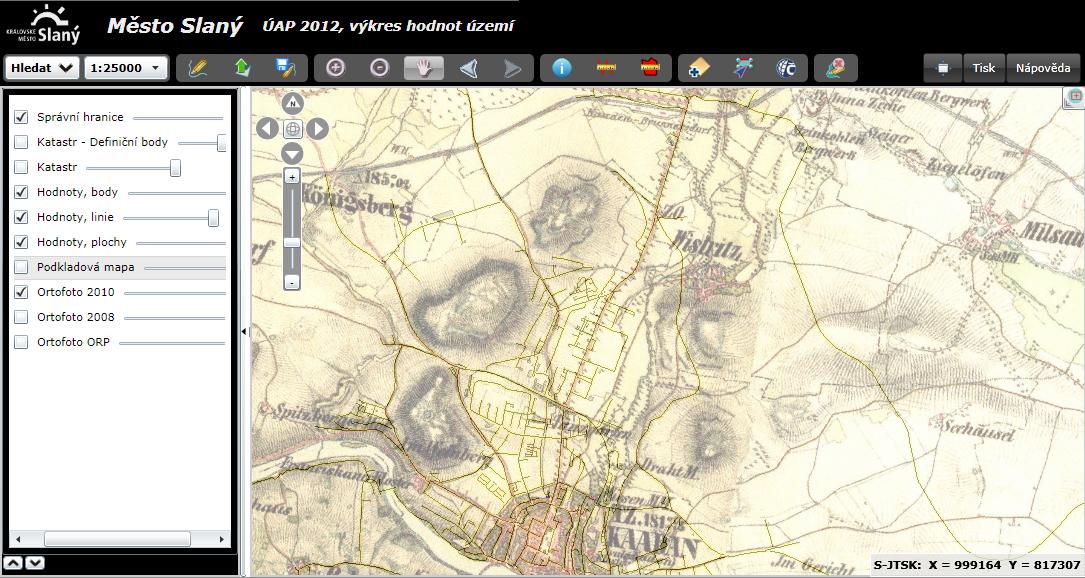This screenshot has width=1085, height=578.
Task: Click the plus button on zoom slider
Action: (x=292, y=177)
